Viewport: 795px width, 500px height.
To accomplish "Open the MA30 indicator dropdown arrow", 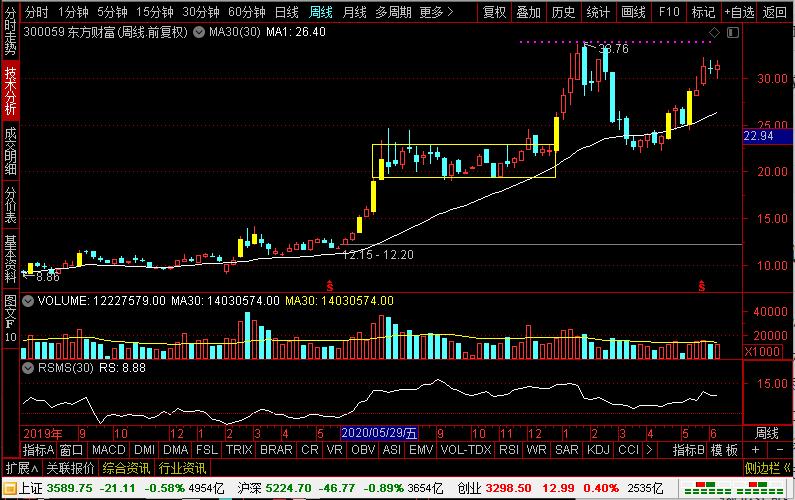I will coord(199,32).
